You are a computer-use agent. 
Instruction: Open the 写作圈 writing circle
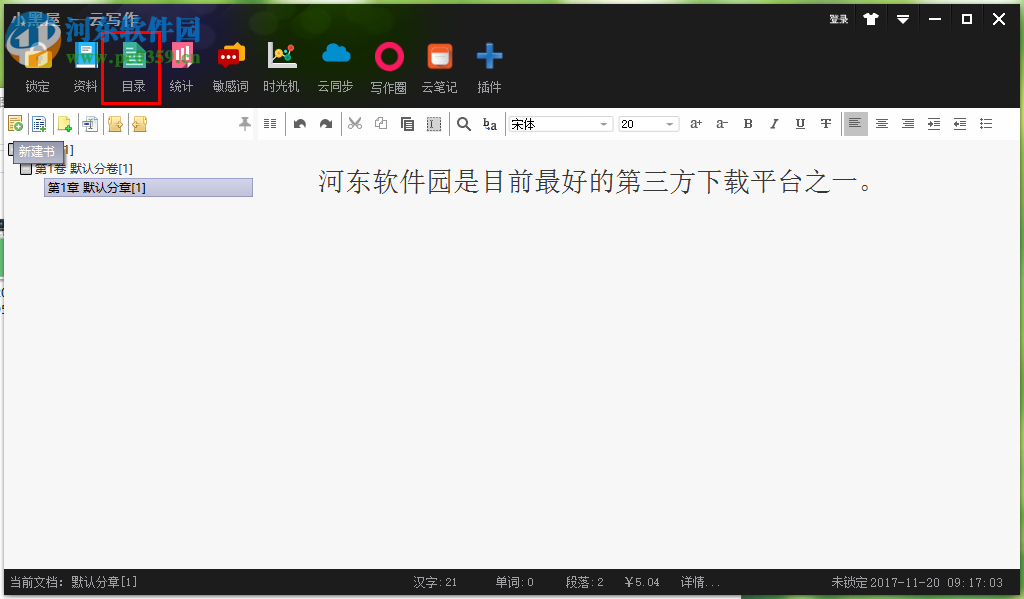[x=388, y=65]
